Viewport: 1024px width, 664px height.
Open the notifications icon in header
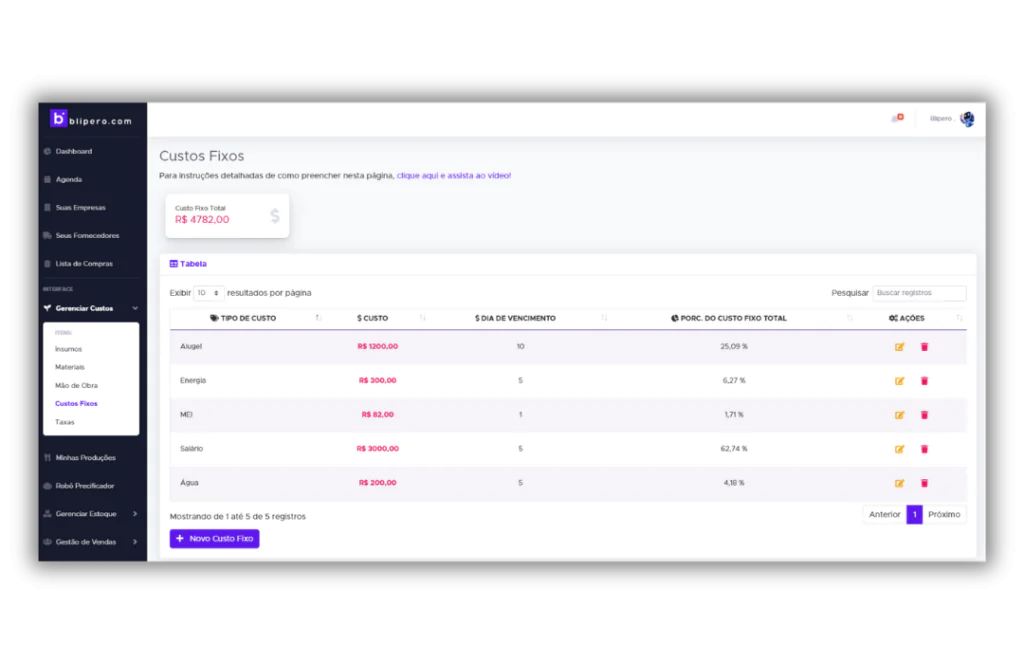[897, 119]
